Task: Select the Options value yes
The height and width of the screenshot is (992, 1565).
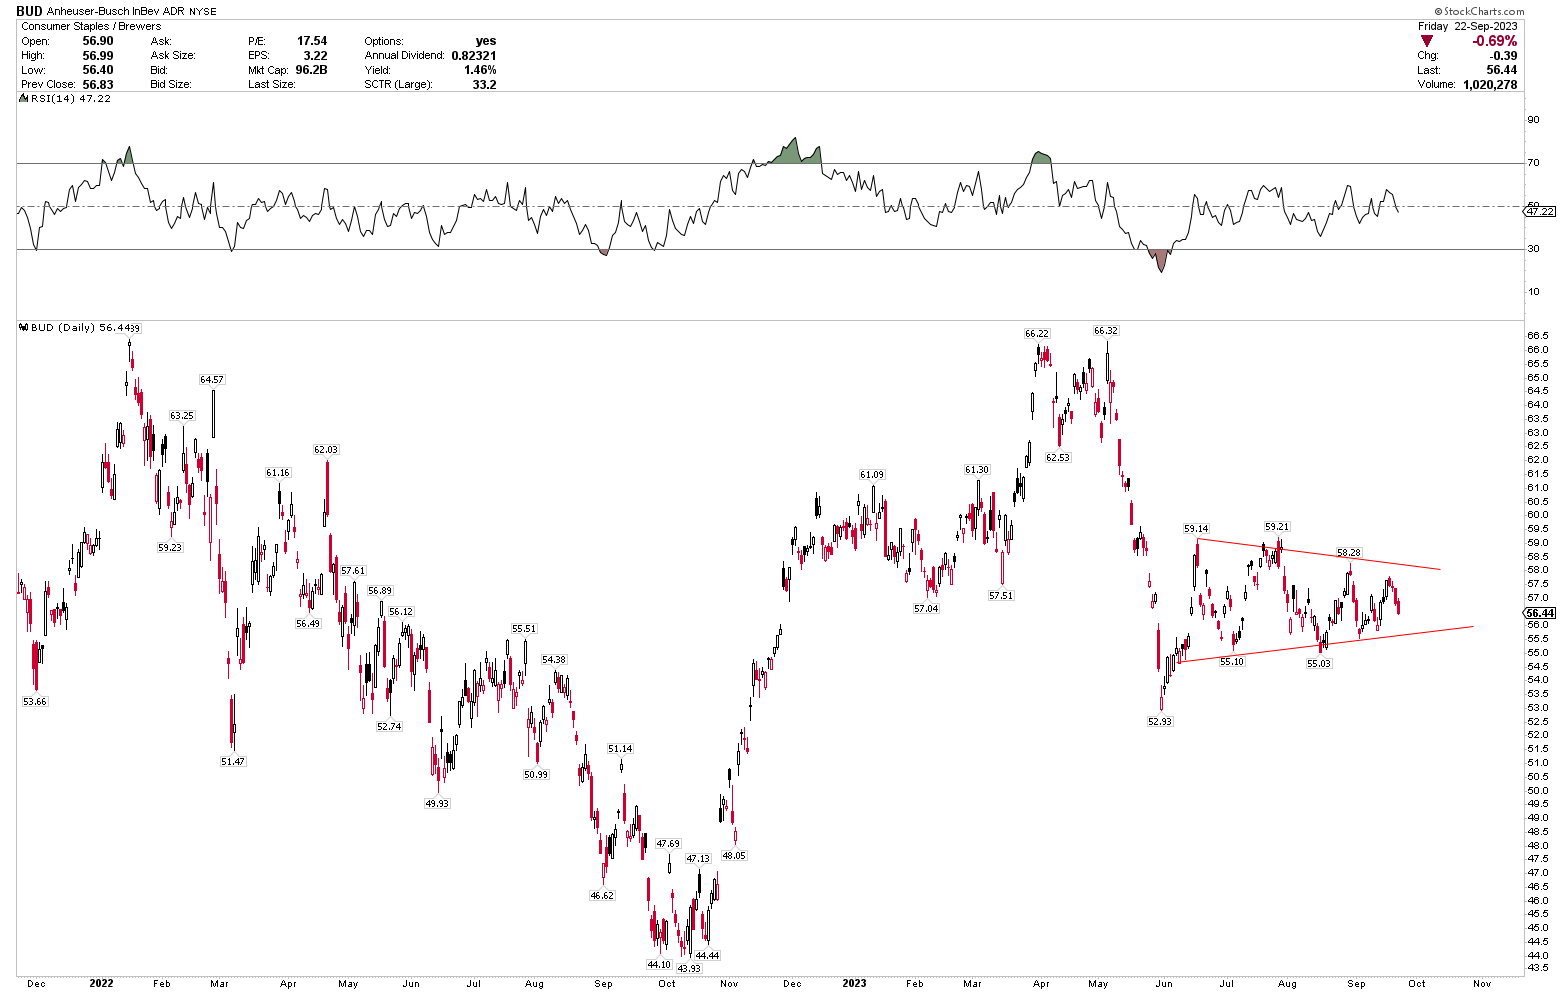Action: coord(486,41)
